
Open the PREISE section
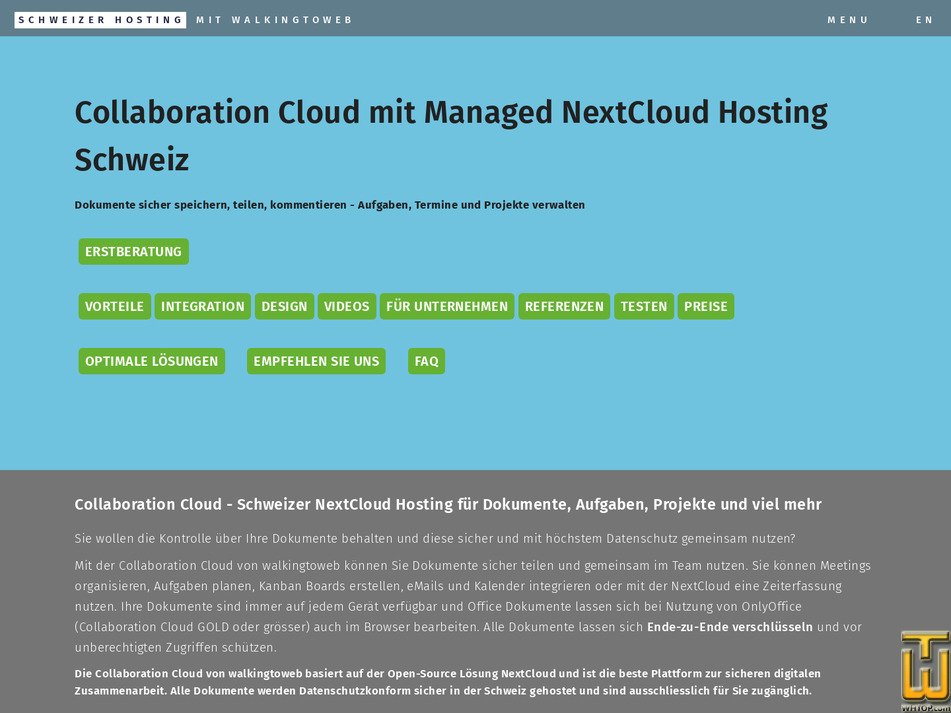706,306
